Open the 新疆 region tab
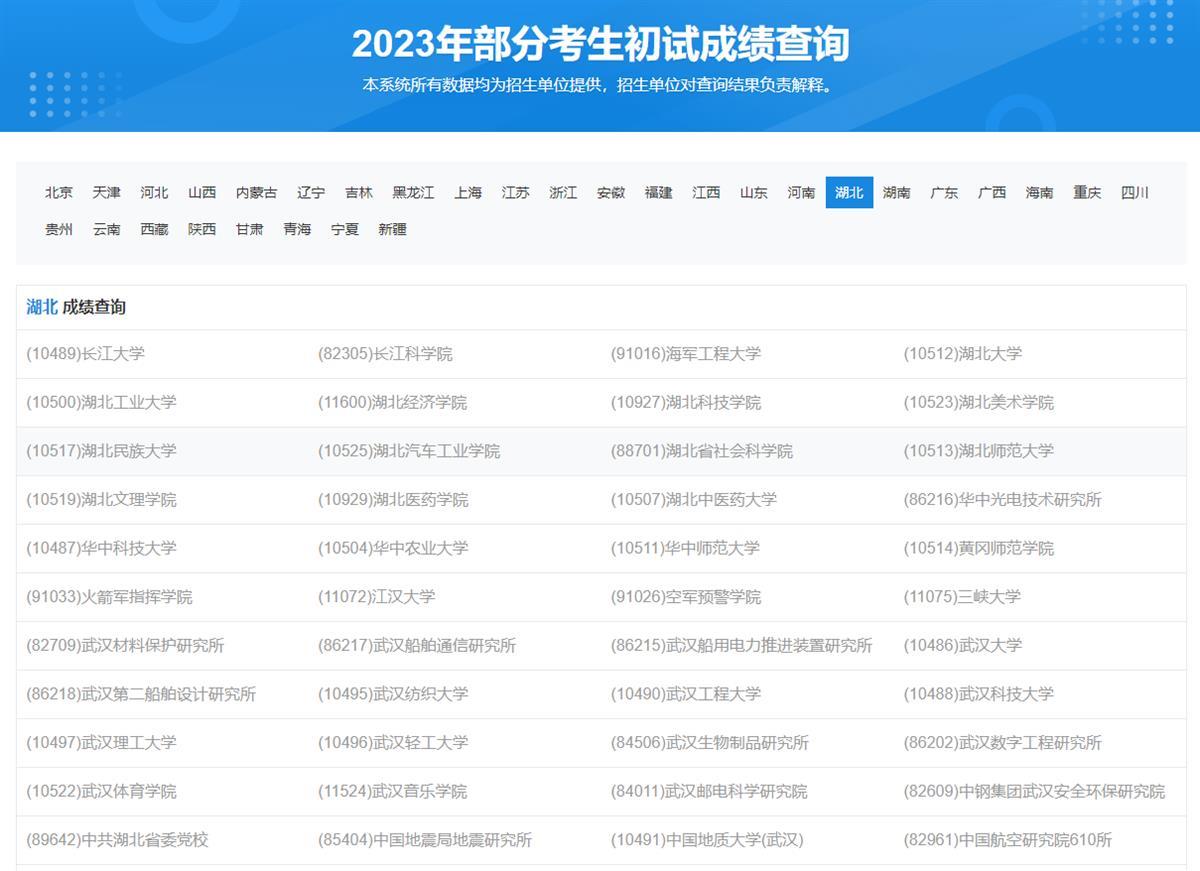The height and width of the screenshot is (871, 1200). coord(393,229)
